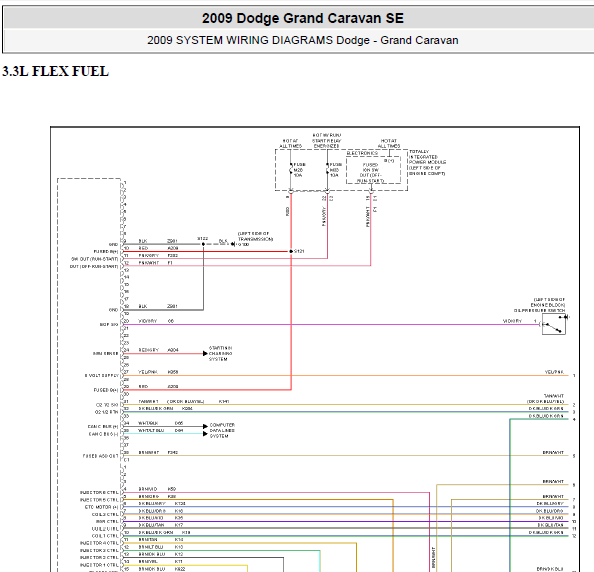The width and height of the screenshot is (594, 572).
Task: Click the S122 splice dot
Action: tap(203, 244)
